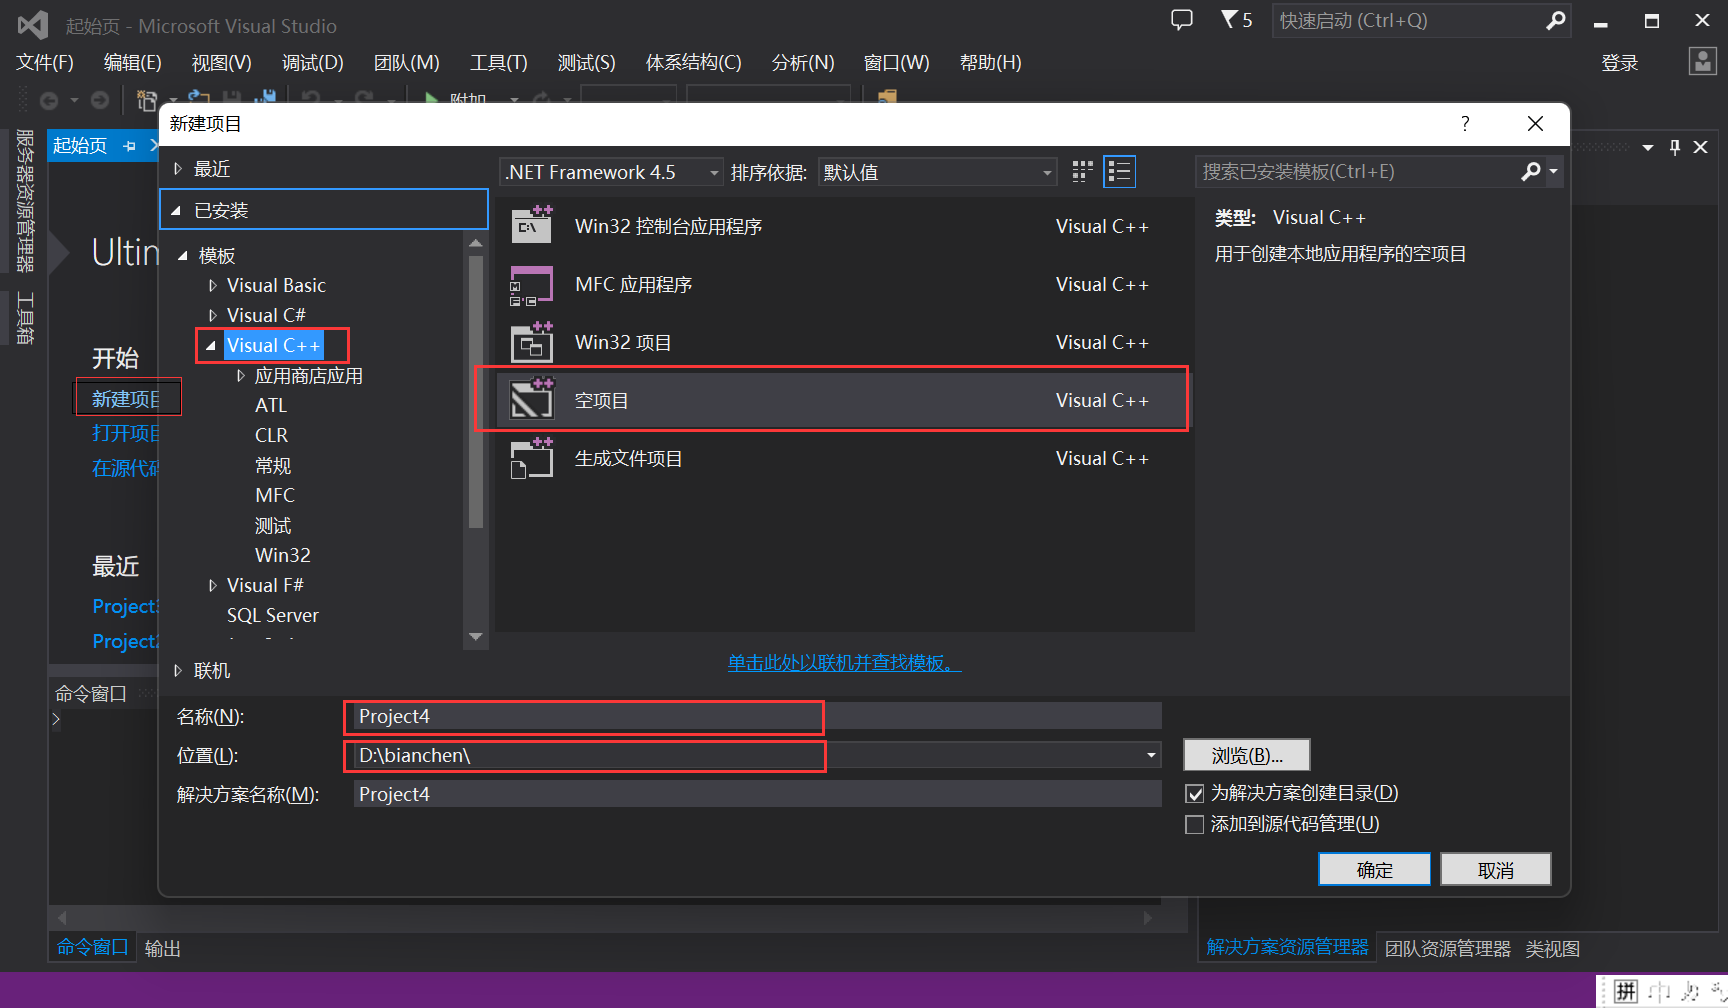Select the 空项目 template icon
Viewport: 1728px width, 1008px height.
(x=532, y=400)
